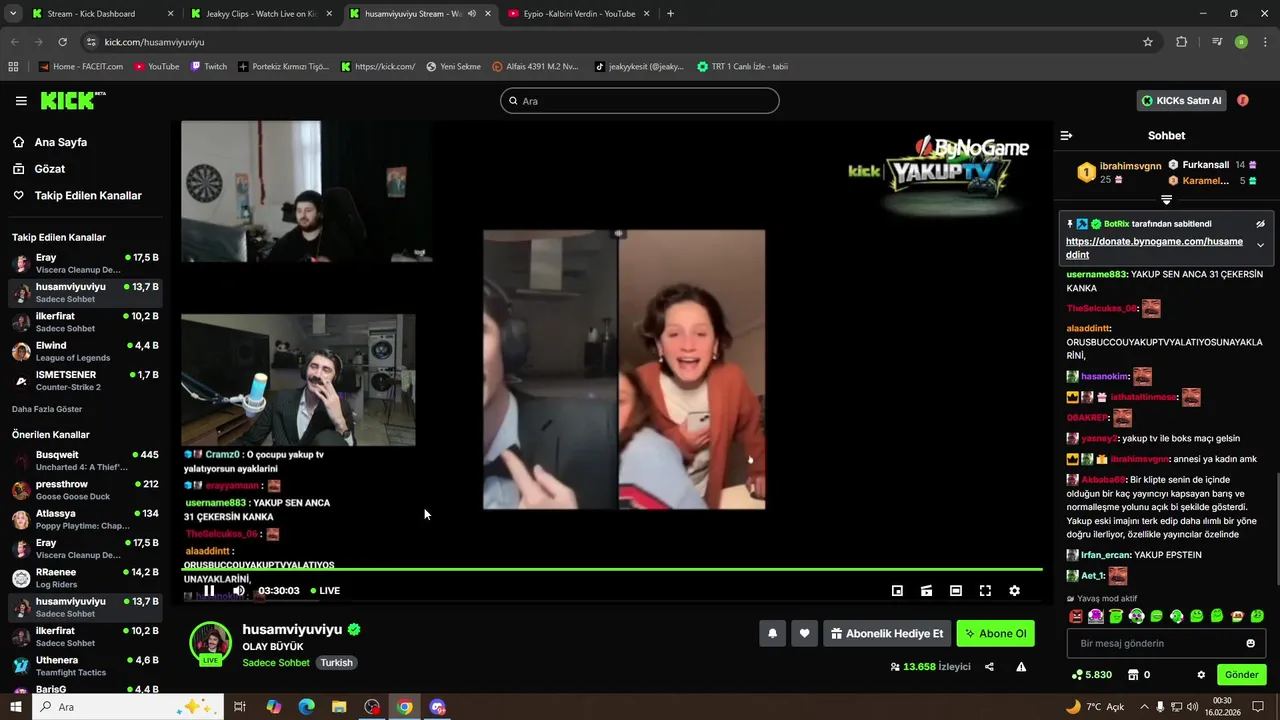1280x720 pixels.
Task: Open Chrome extensions puzzle icon
Action: coord(1181,42)
